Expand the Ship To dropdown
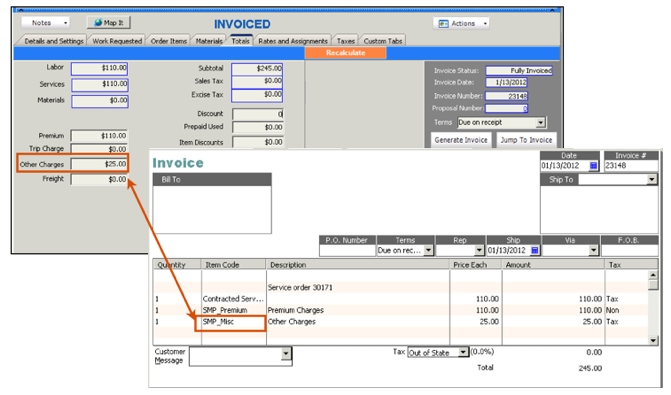The height and width of the screenshot is (395, 671). pyautogui.click(x=652, y=180)
